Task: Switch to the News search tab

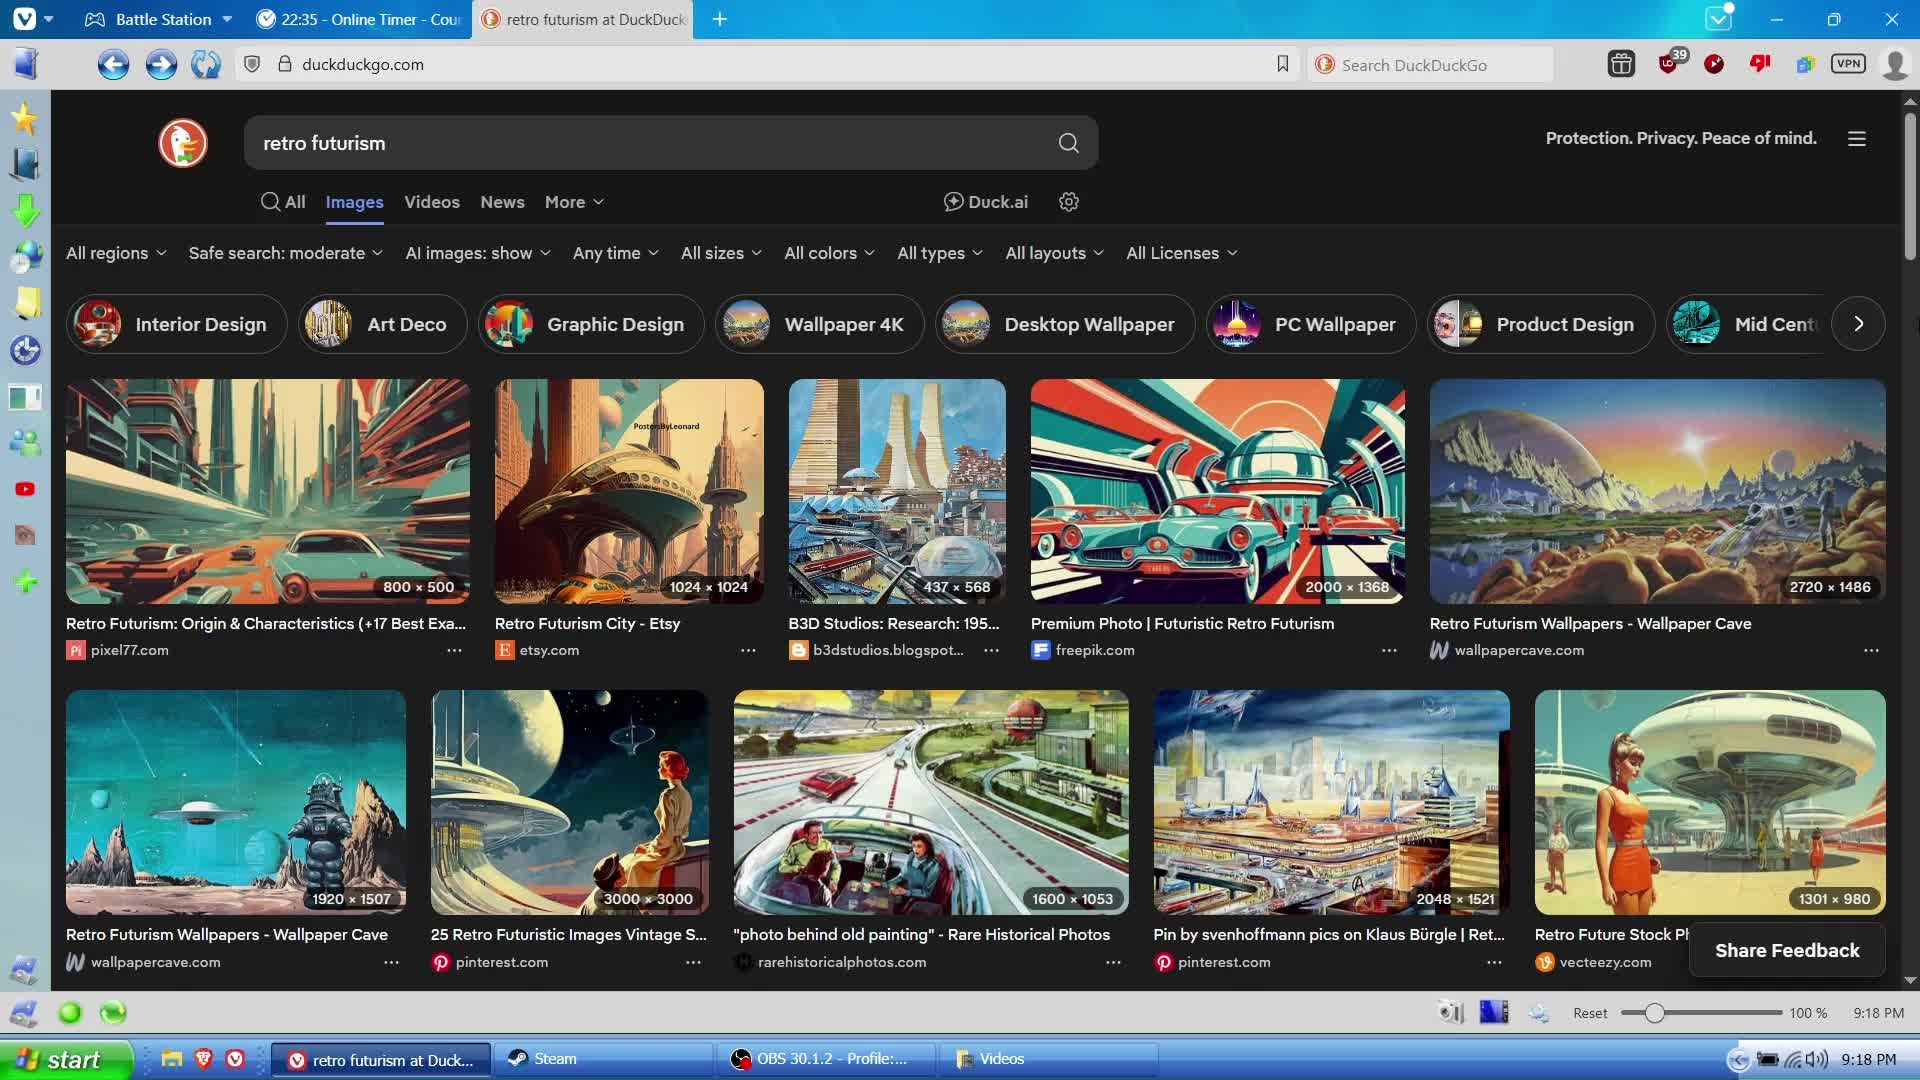Action: [502, 202]
